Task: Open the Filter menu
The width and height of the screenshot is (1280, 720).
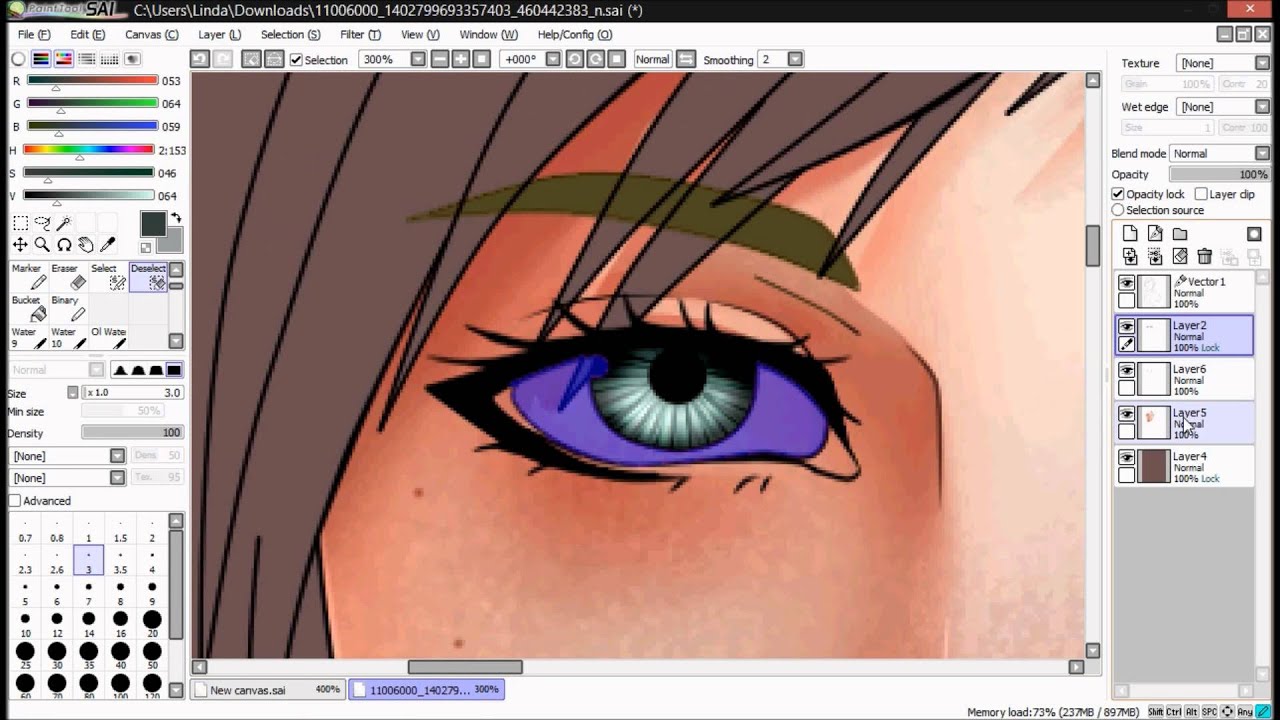Action: (x=360, y=34)
